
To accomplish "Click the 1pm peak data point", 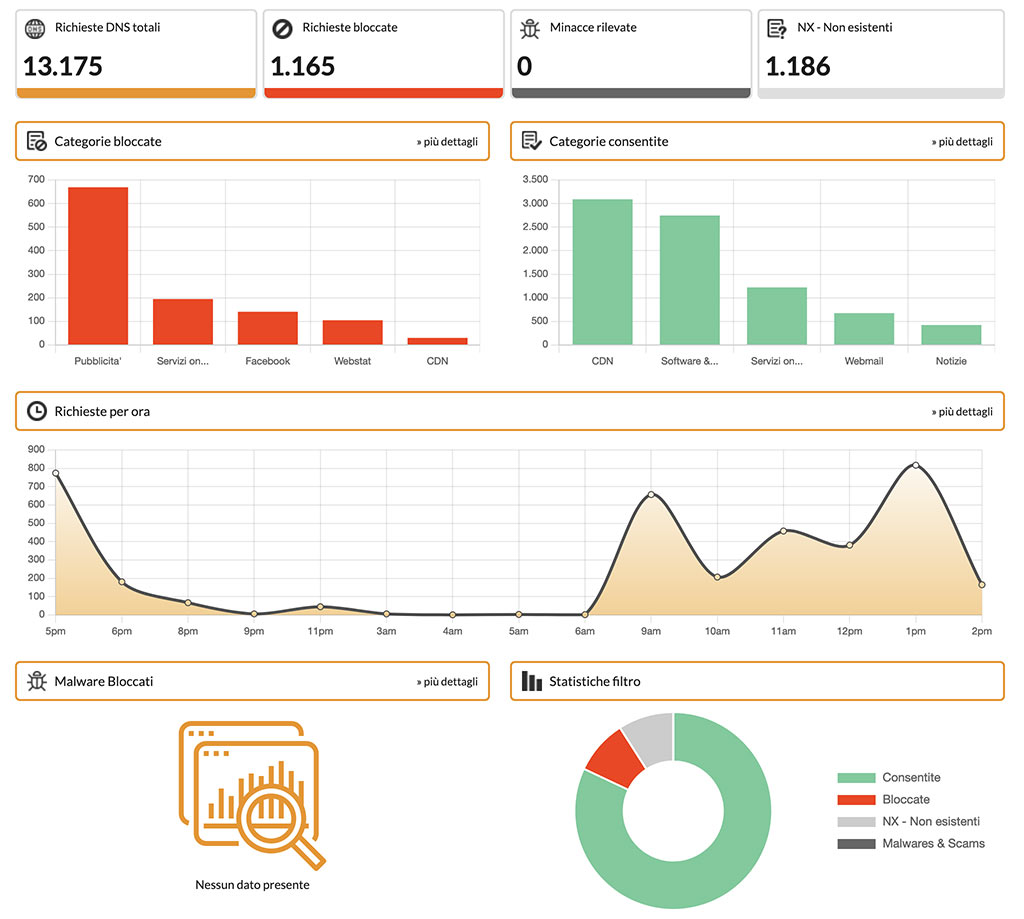I will click(916, 465).
